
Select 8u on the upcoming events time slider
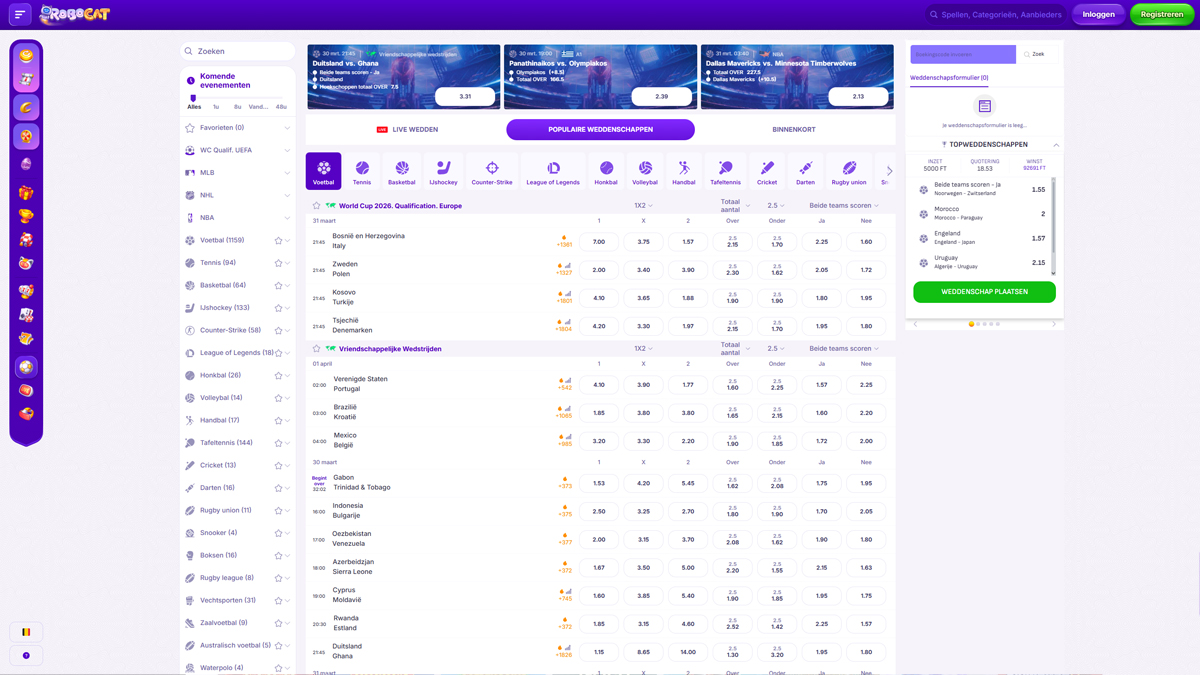(237, 107)
